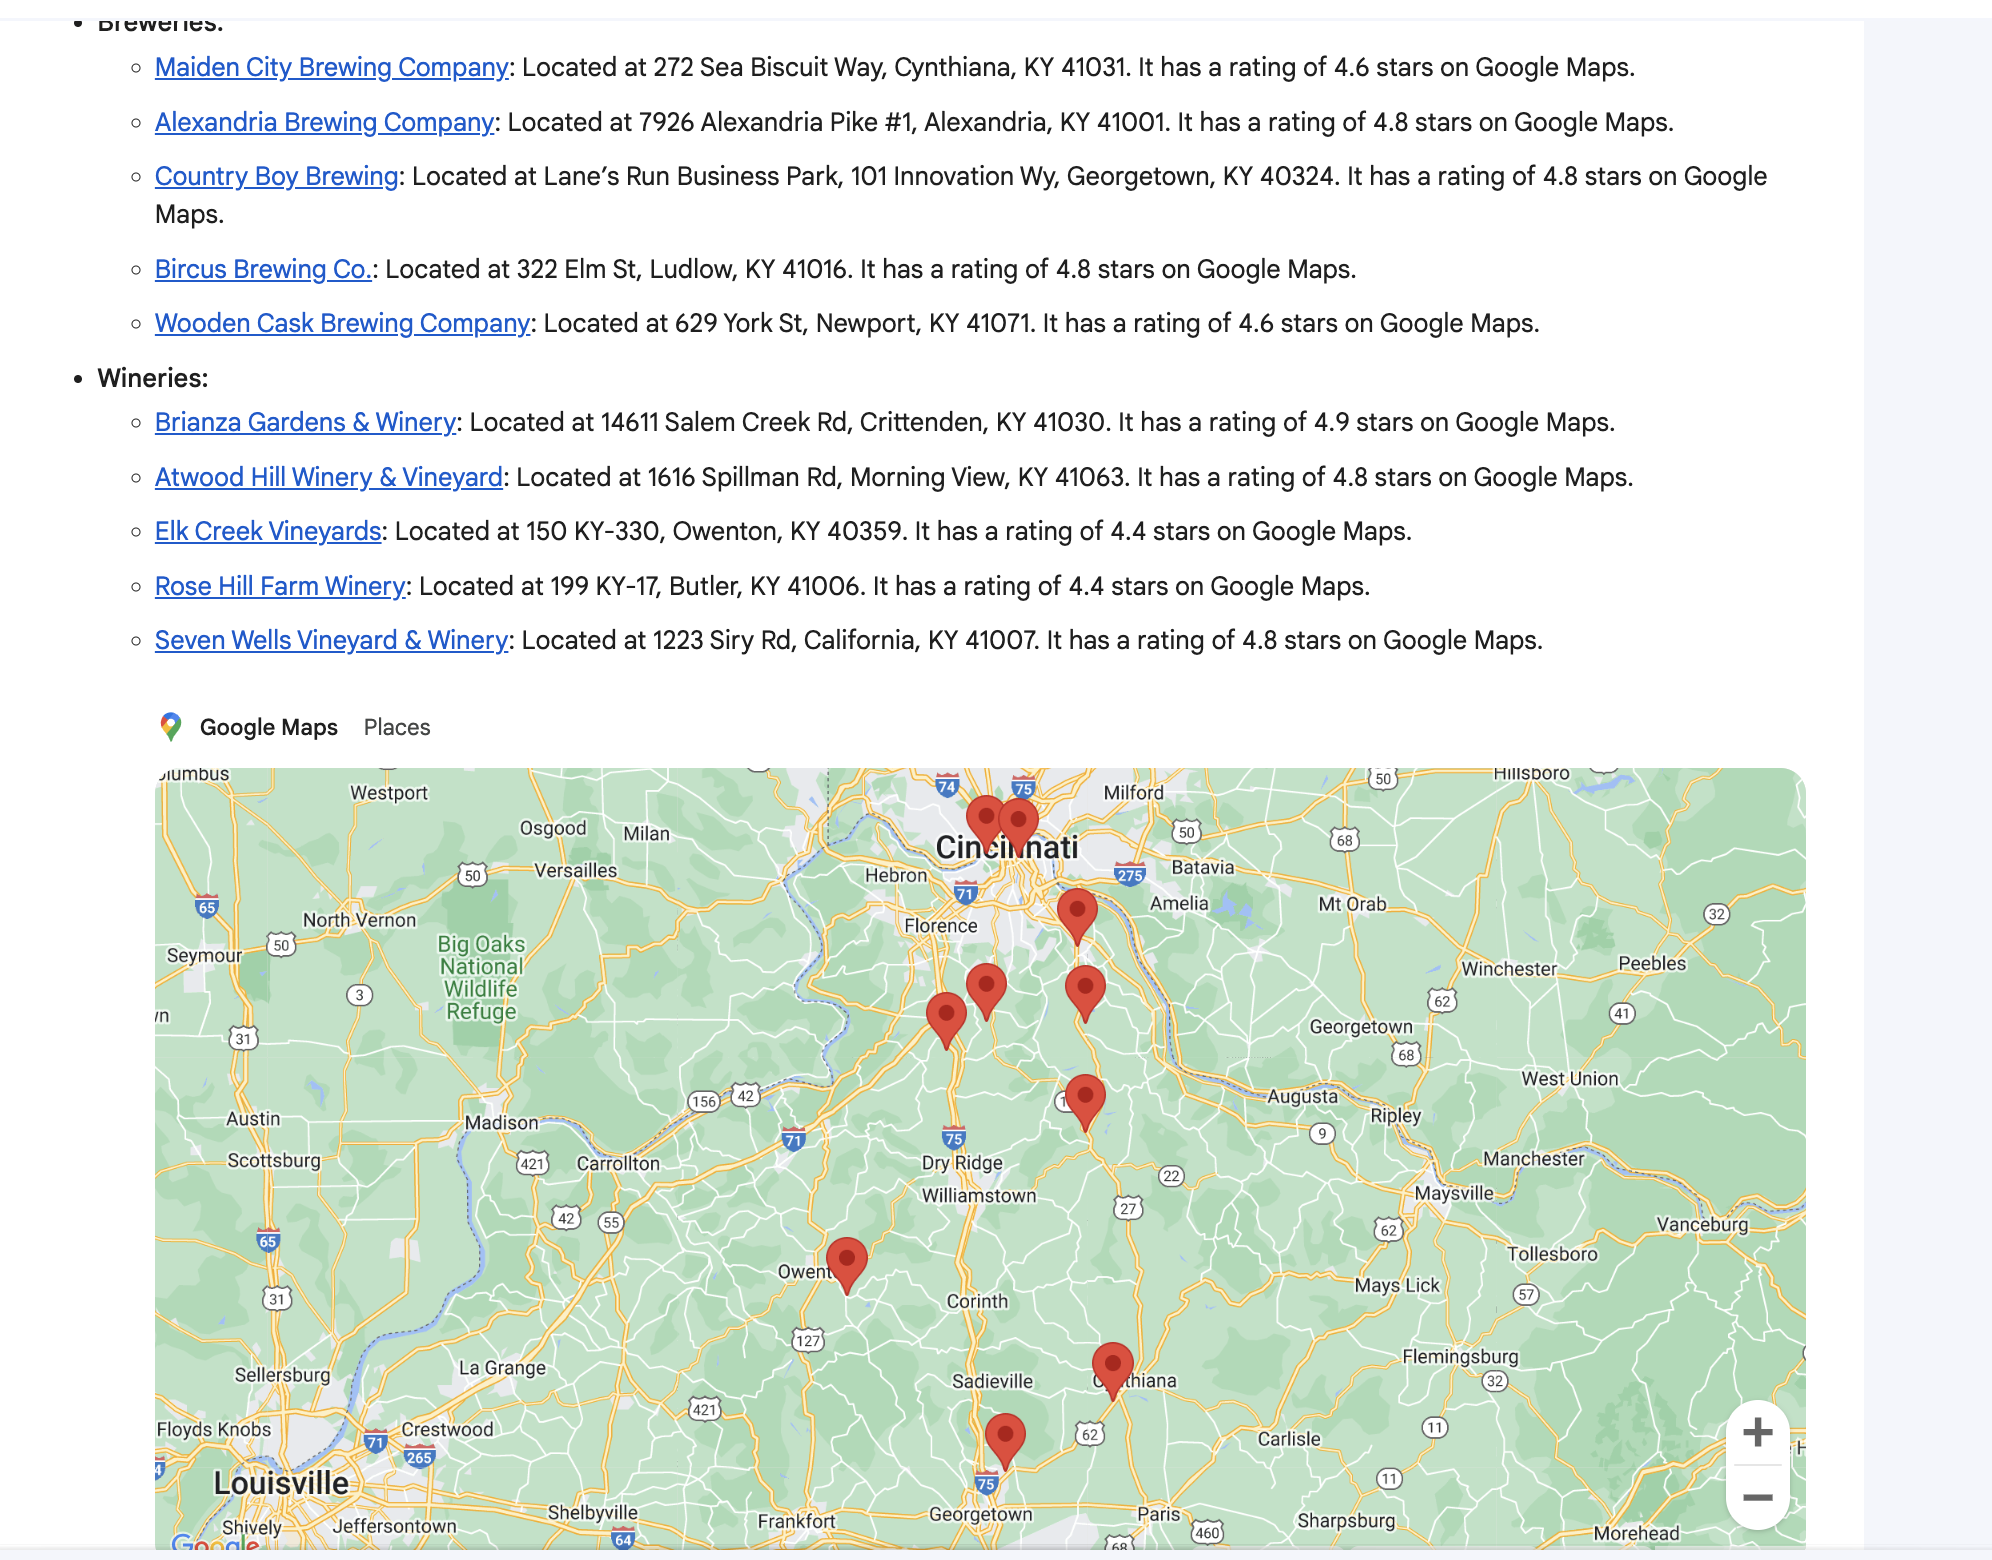Open Maiden City Brewing Company link
The image size is (1992, 1560).
331,67
